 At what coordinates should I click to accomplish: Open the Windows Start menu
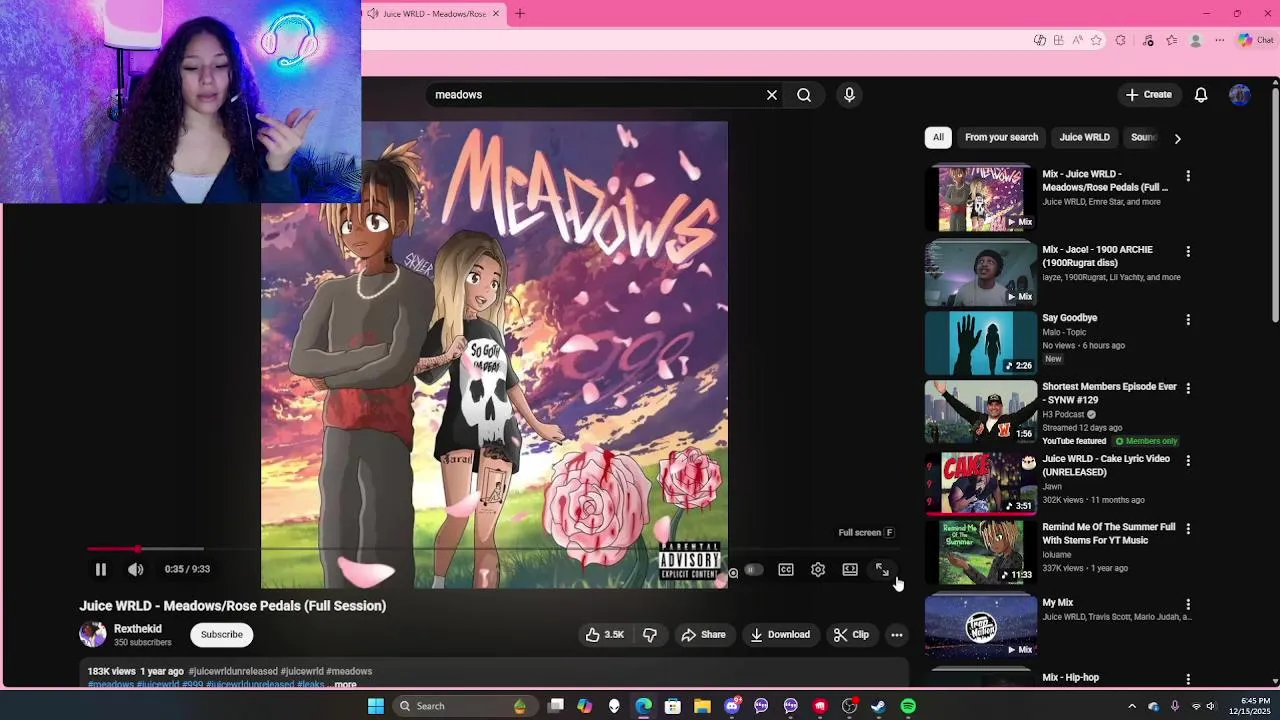point(376,706)
